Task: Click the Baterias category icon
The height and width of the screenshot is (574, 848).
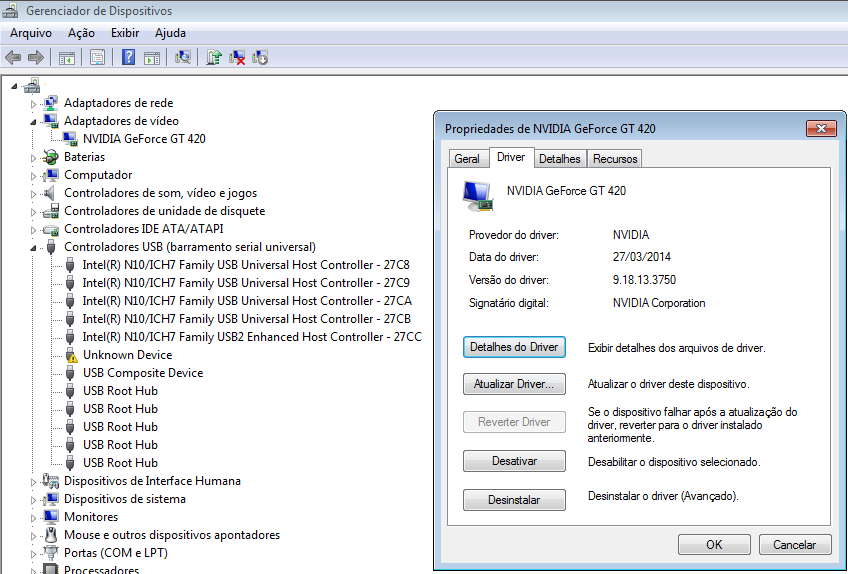Action: click(x=51, y=157)
